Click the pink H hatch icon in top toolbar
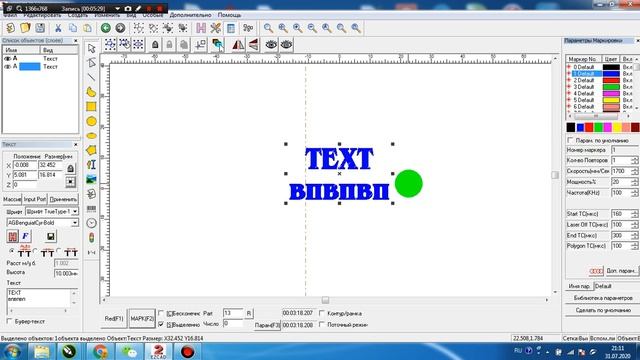The image size is (640, 360). 201,28
